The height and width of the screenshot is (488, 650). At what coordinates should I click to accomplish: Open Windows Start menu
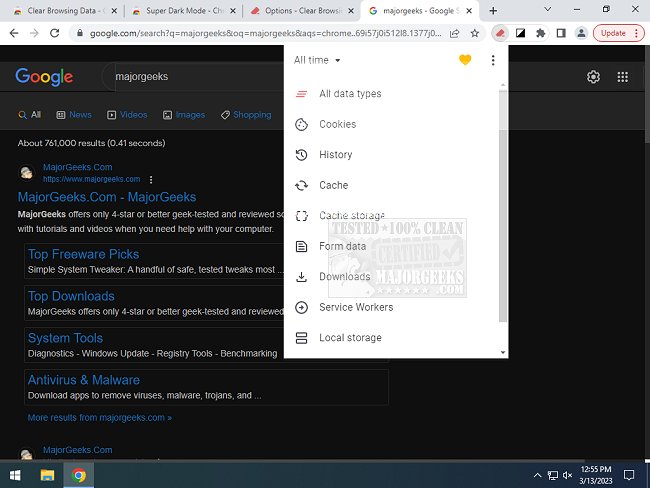click(15, 475)
